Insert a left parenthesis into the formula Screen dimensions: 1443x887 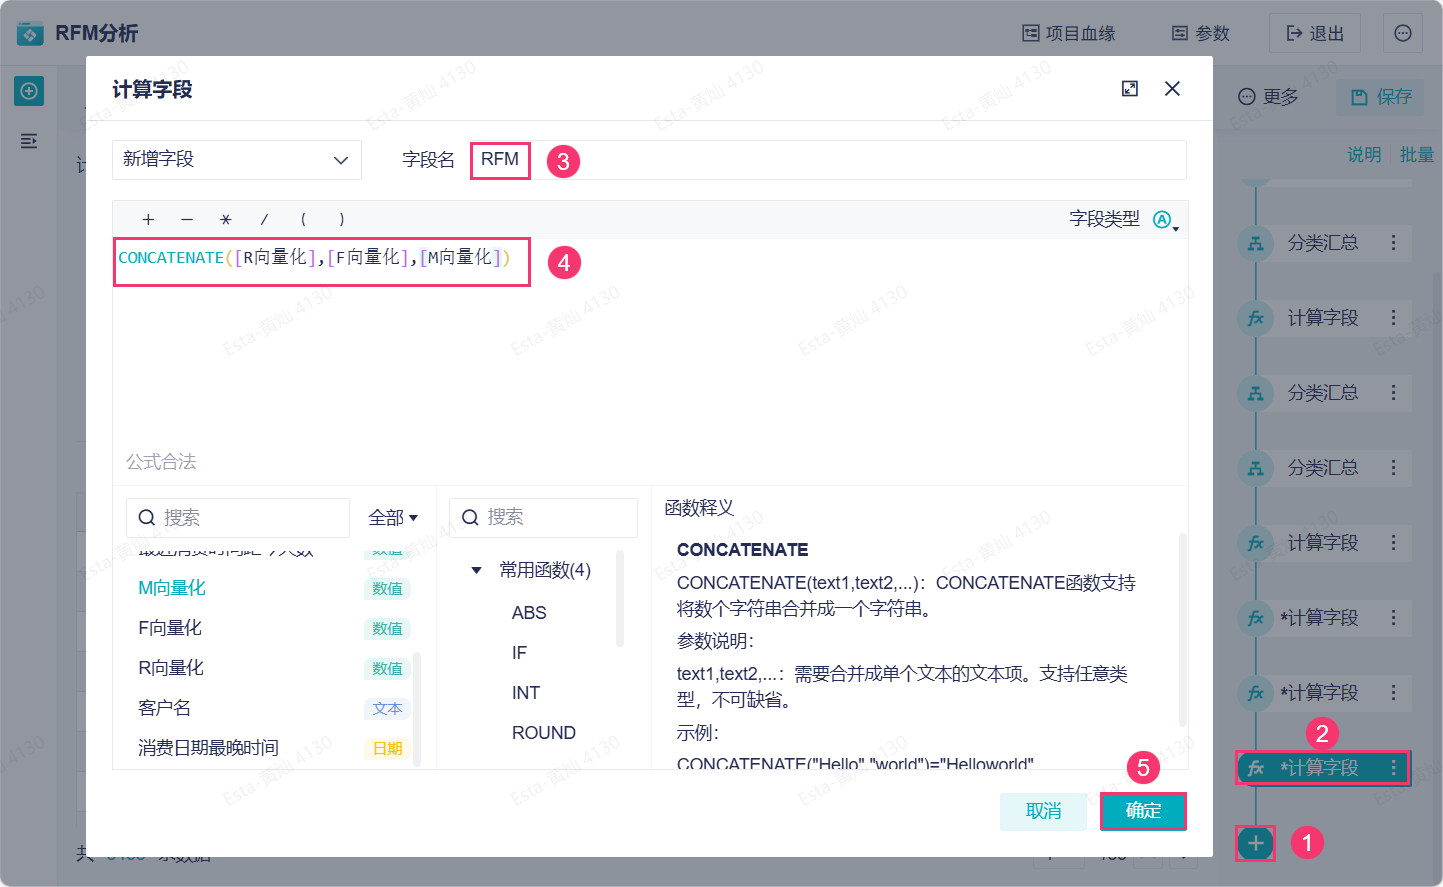click(303, 220)
